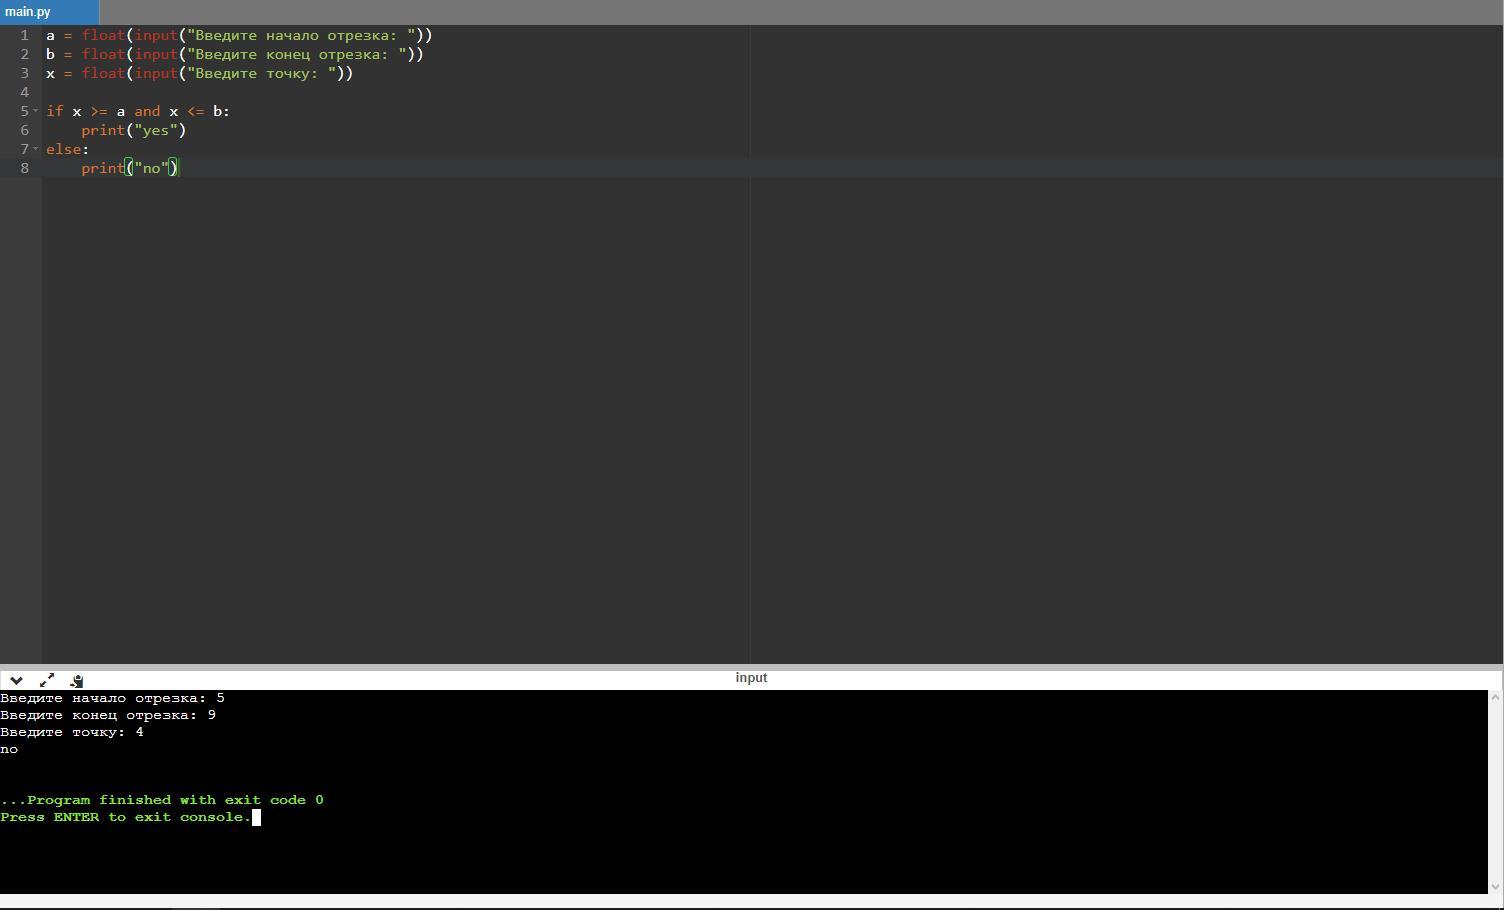1504x910 pixels.
Task: Fold the else block at line 7
Action: point(36,149)
